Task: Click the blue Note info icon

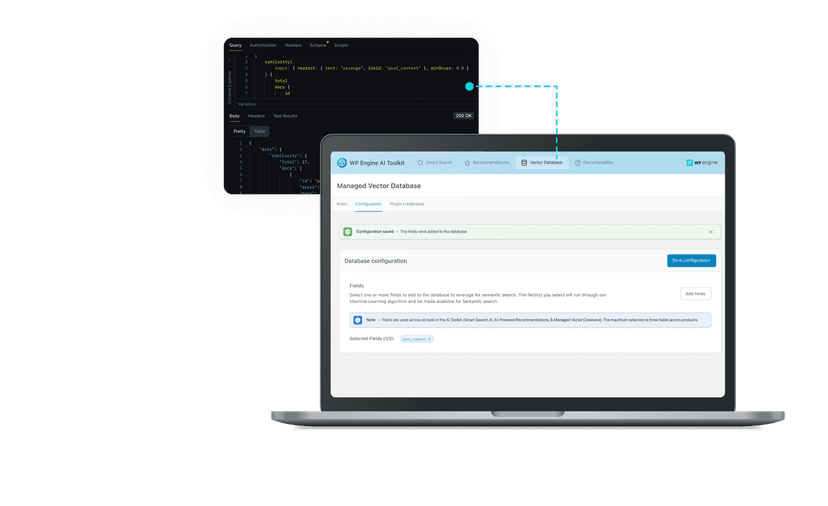Action: pos(357,320)
